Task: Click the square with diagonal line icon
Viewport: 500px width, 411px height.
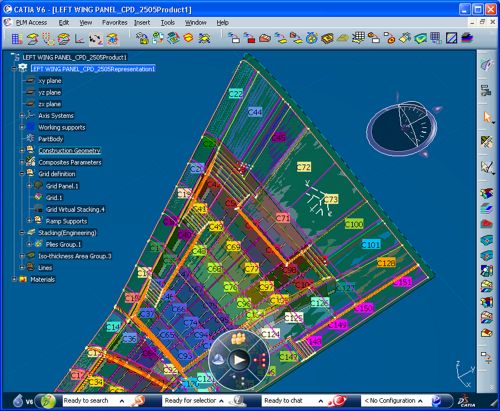Action: (x=451, y=38)
